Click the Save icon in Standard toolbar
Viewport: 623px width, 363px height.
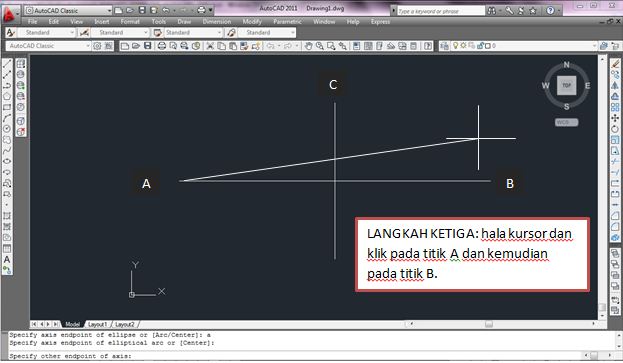[147, 46]
